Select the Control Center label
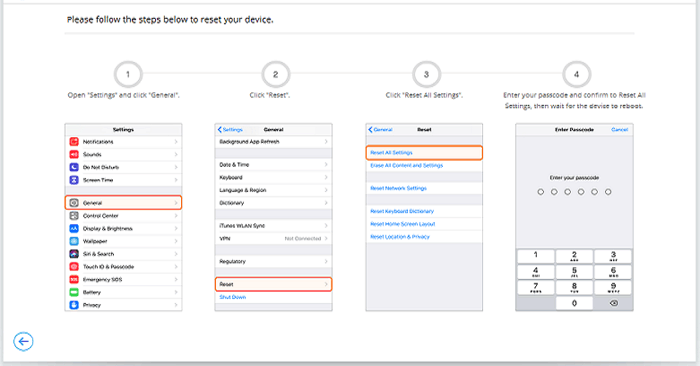The width and height of the screenshot is (700, 366). [x=100, y=216]
